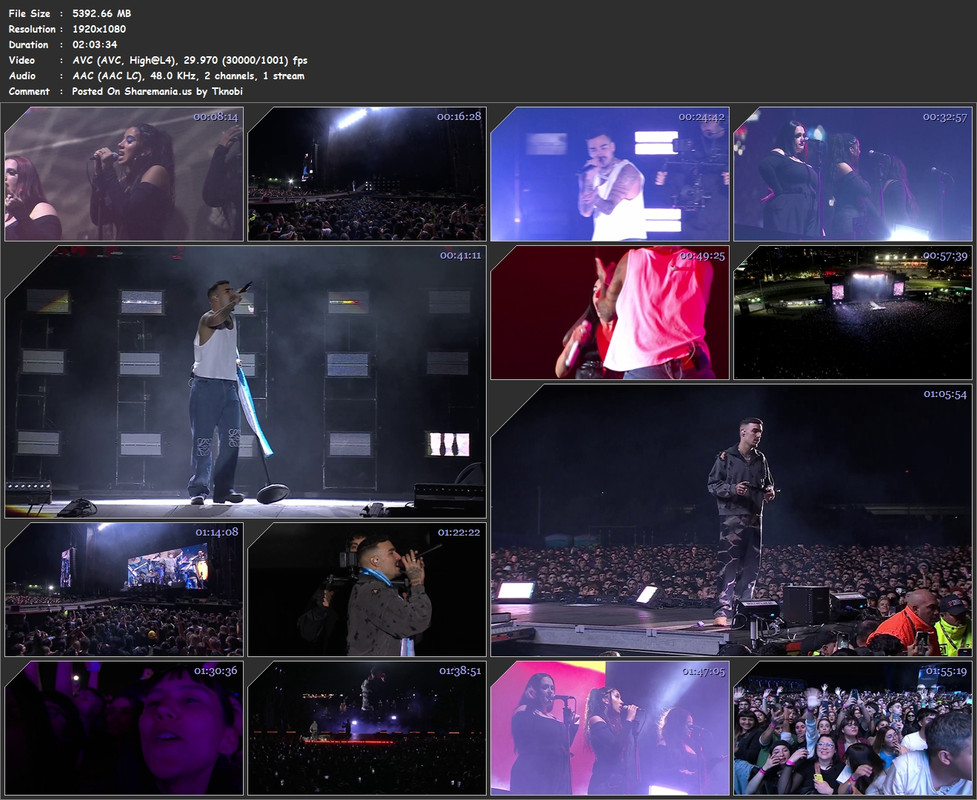The image size is (977, 800).
Task: Select the crowd shot at 00:16:28
Action: point(367,174)
